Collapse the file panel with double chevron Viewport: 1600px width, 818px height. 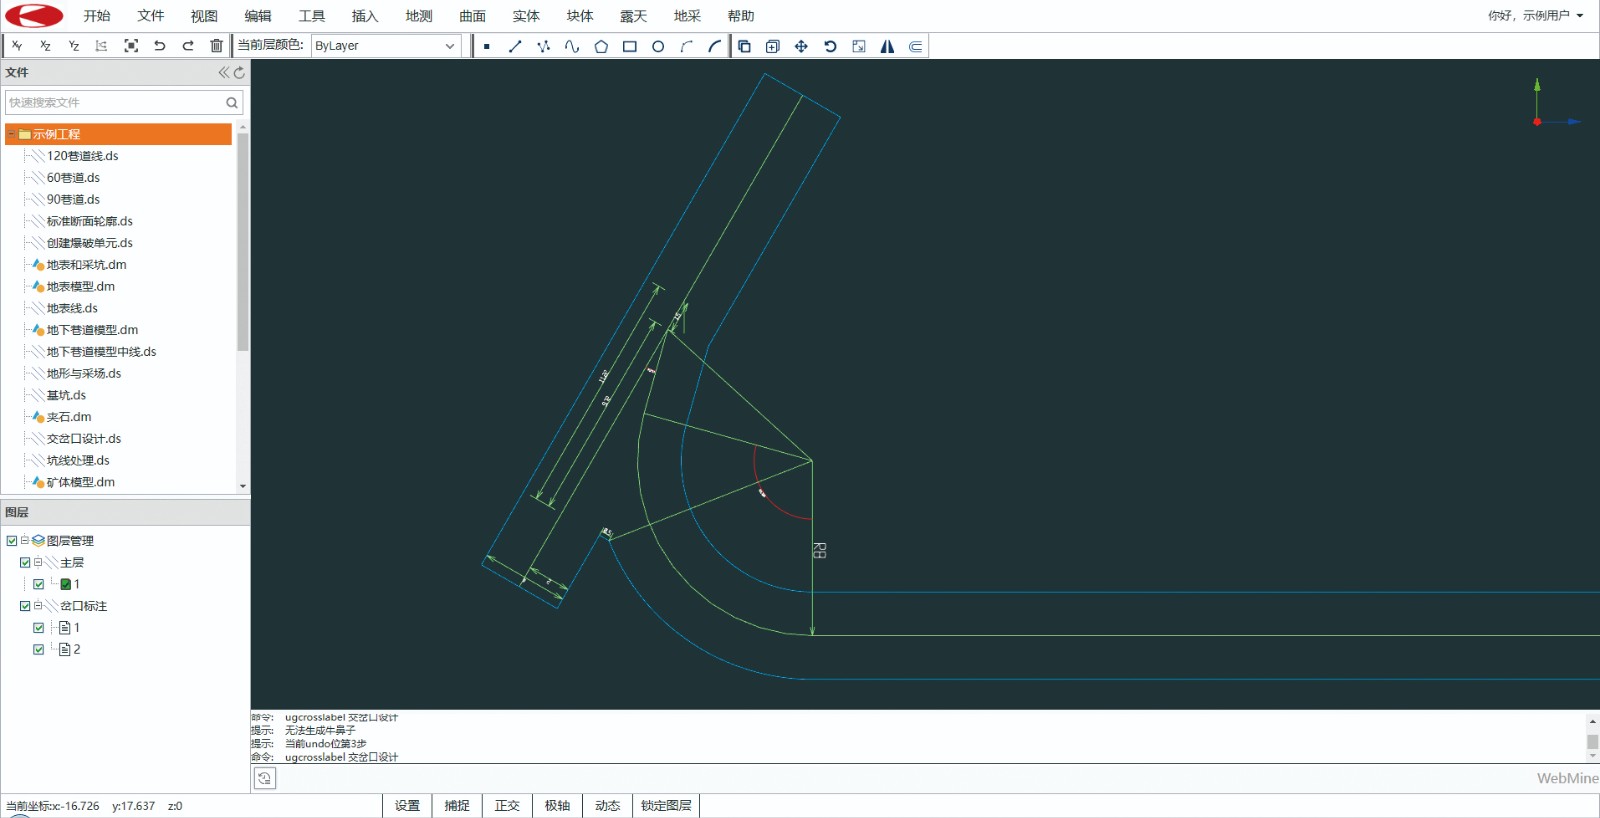pyautogui.click(x=224, y=72)
